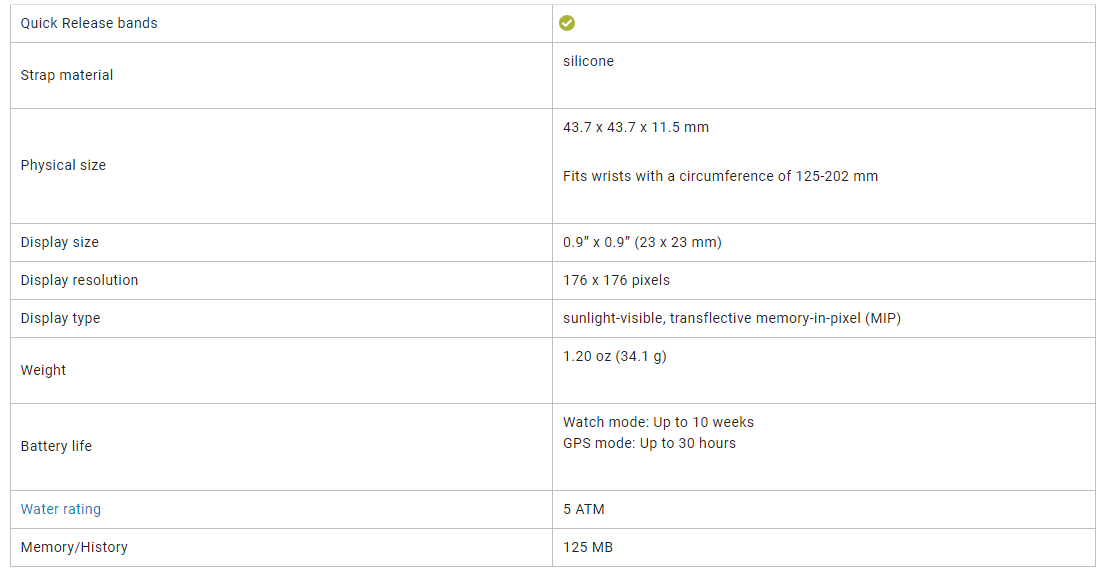Select the 1.20 oz (34.1 g) weight value
1105x575 pixels.
coord(615,356)
